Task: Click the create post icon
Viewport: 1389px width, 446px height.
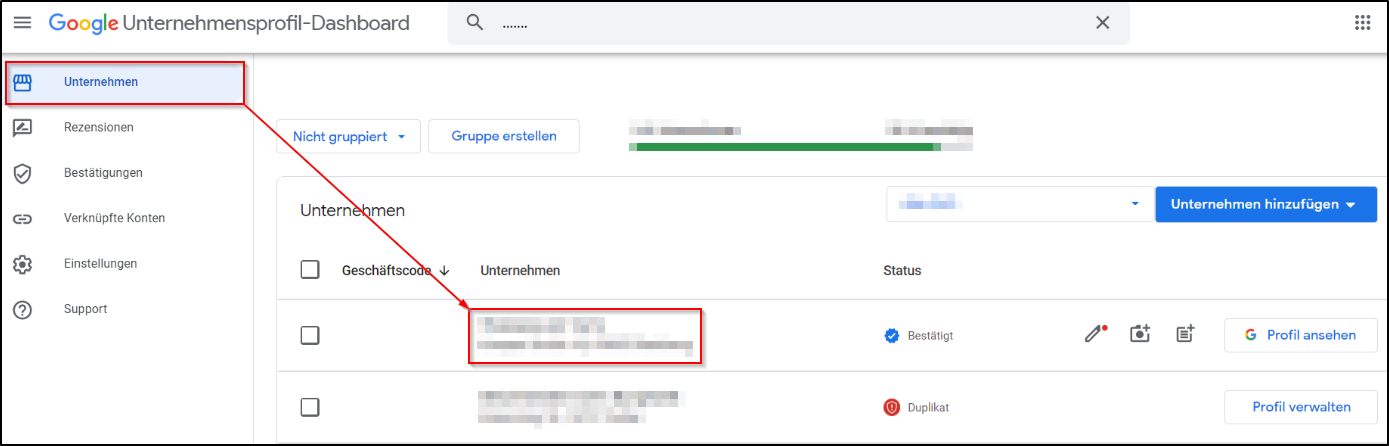Action: [1185, 335]
